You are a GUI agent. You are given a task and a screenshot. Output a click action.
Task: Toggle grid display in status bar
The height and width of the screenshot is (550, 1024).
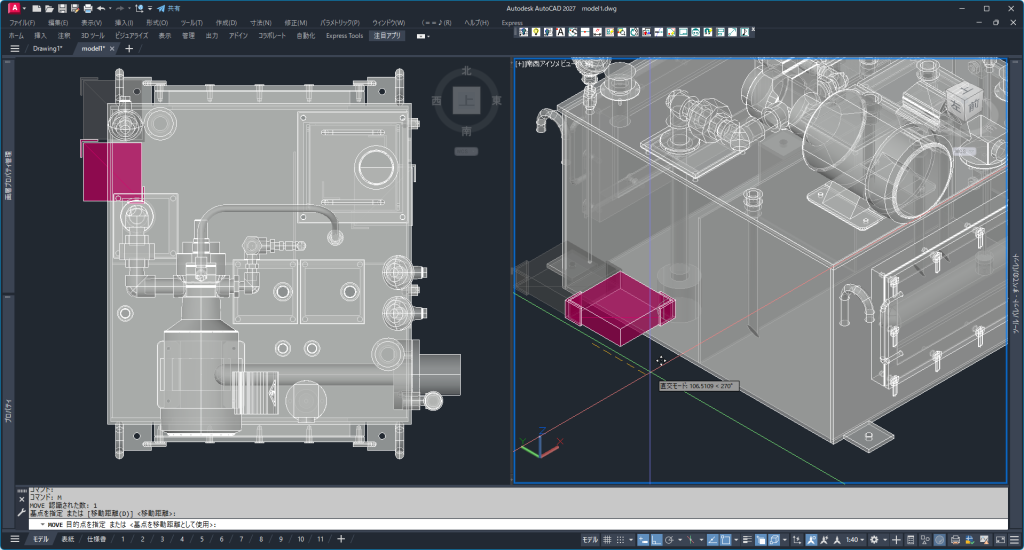tap(609, 540)
